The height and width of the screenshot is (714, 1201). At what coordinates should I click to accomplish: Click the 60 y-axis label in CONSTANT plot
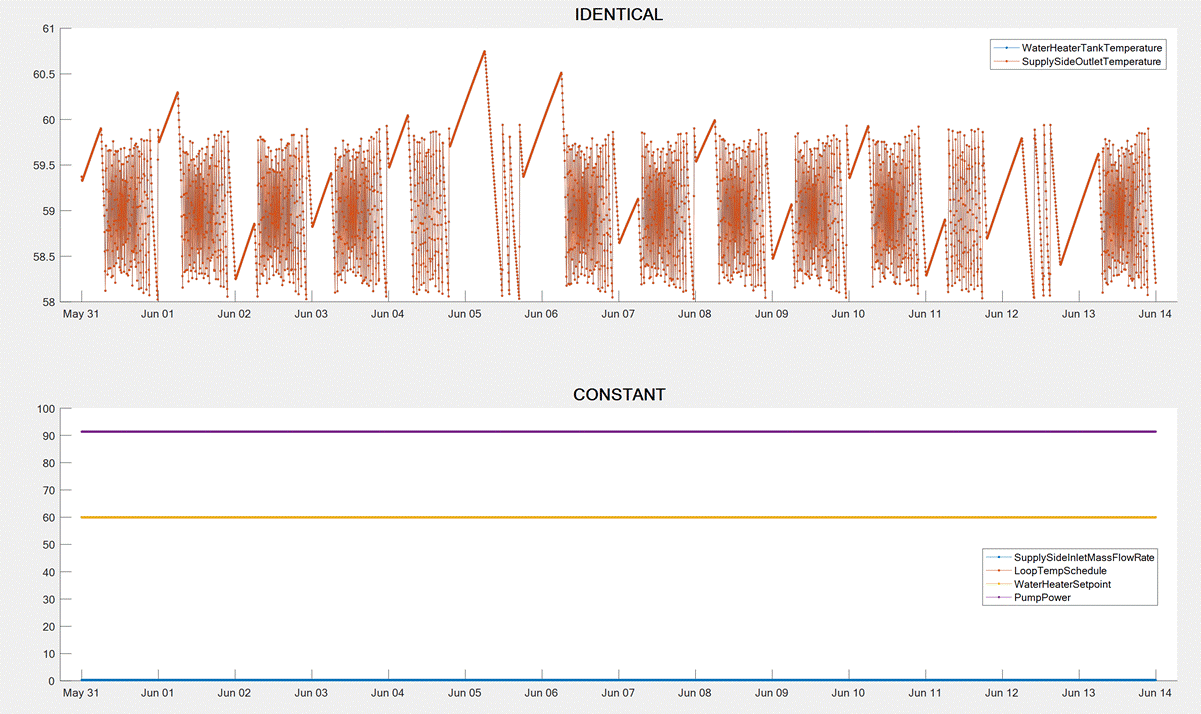[50, 518]
